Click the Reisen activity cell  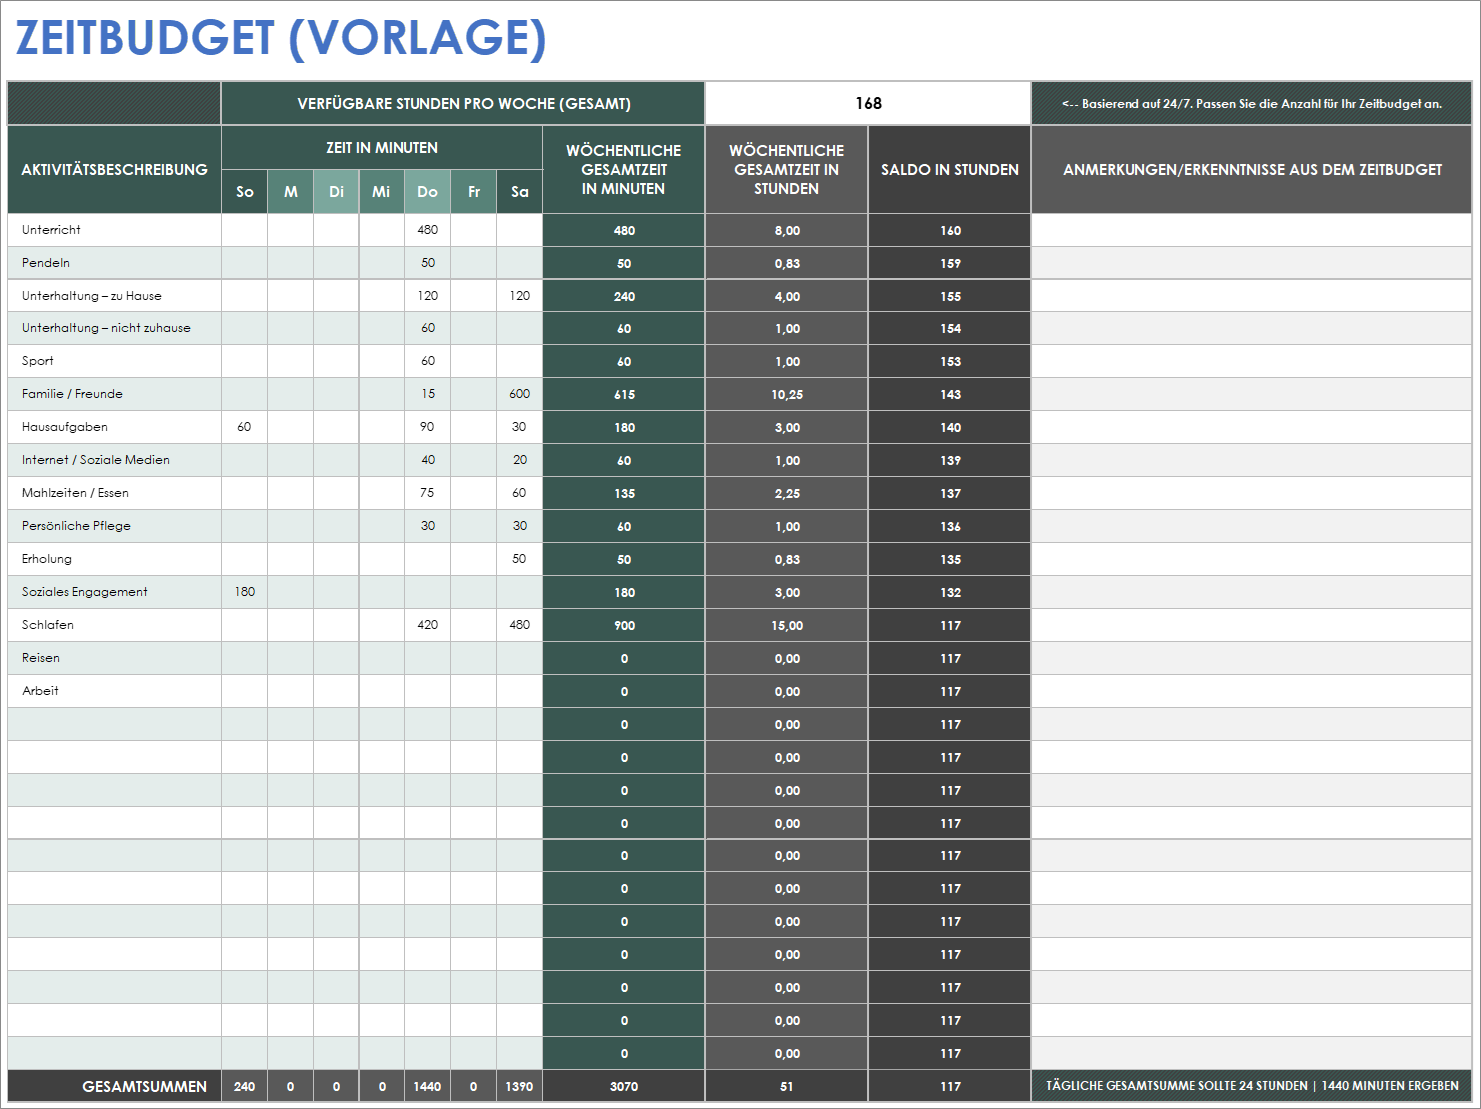pos(114,658)
